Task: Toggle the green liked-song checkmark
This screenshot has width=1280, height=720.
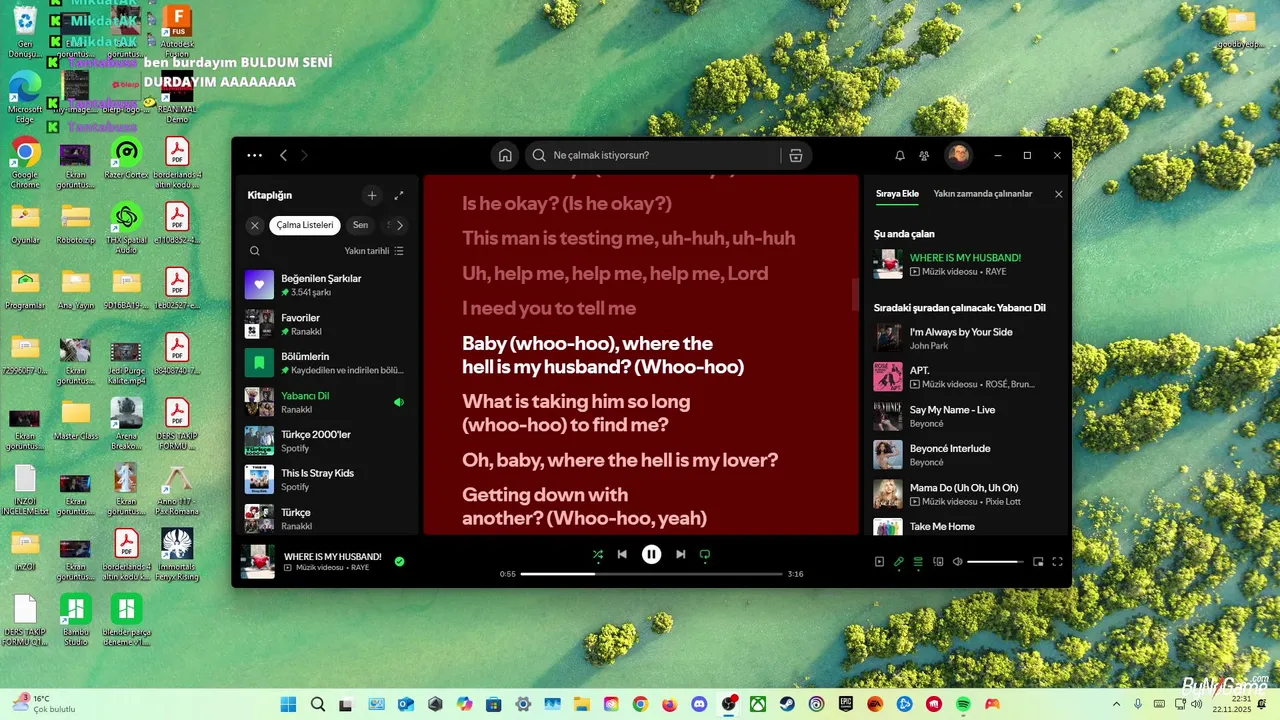Action: click(399, 562)
